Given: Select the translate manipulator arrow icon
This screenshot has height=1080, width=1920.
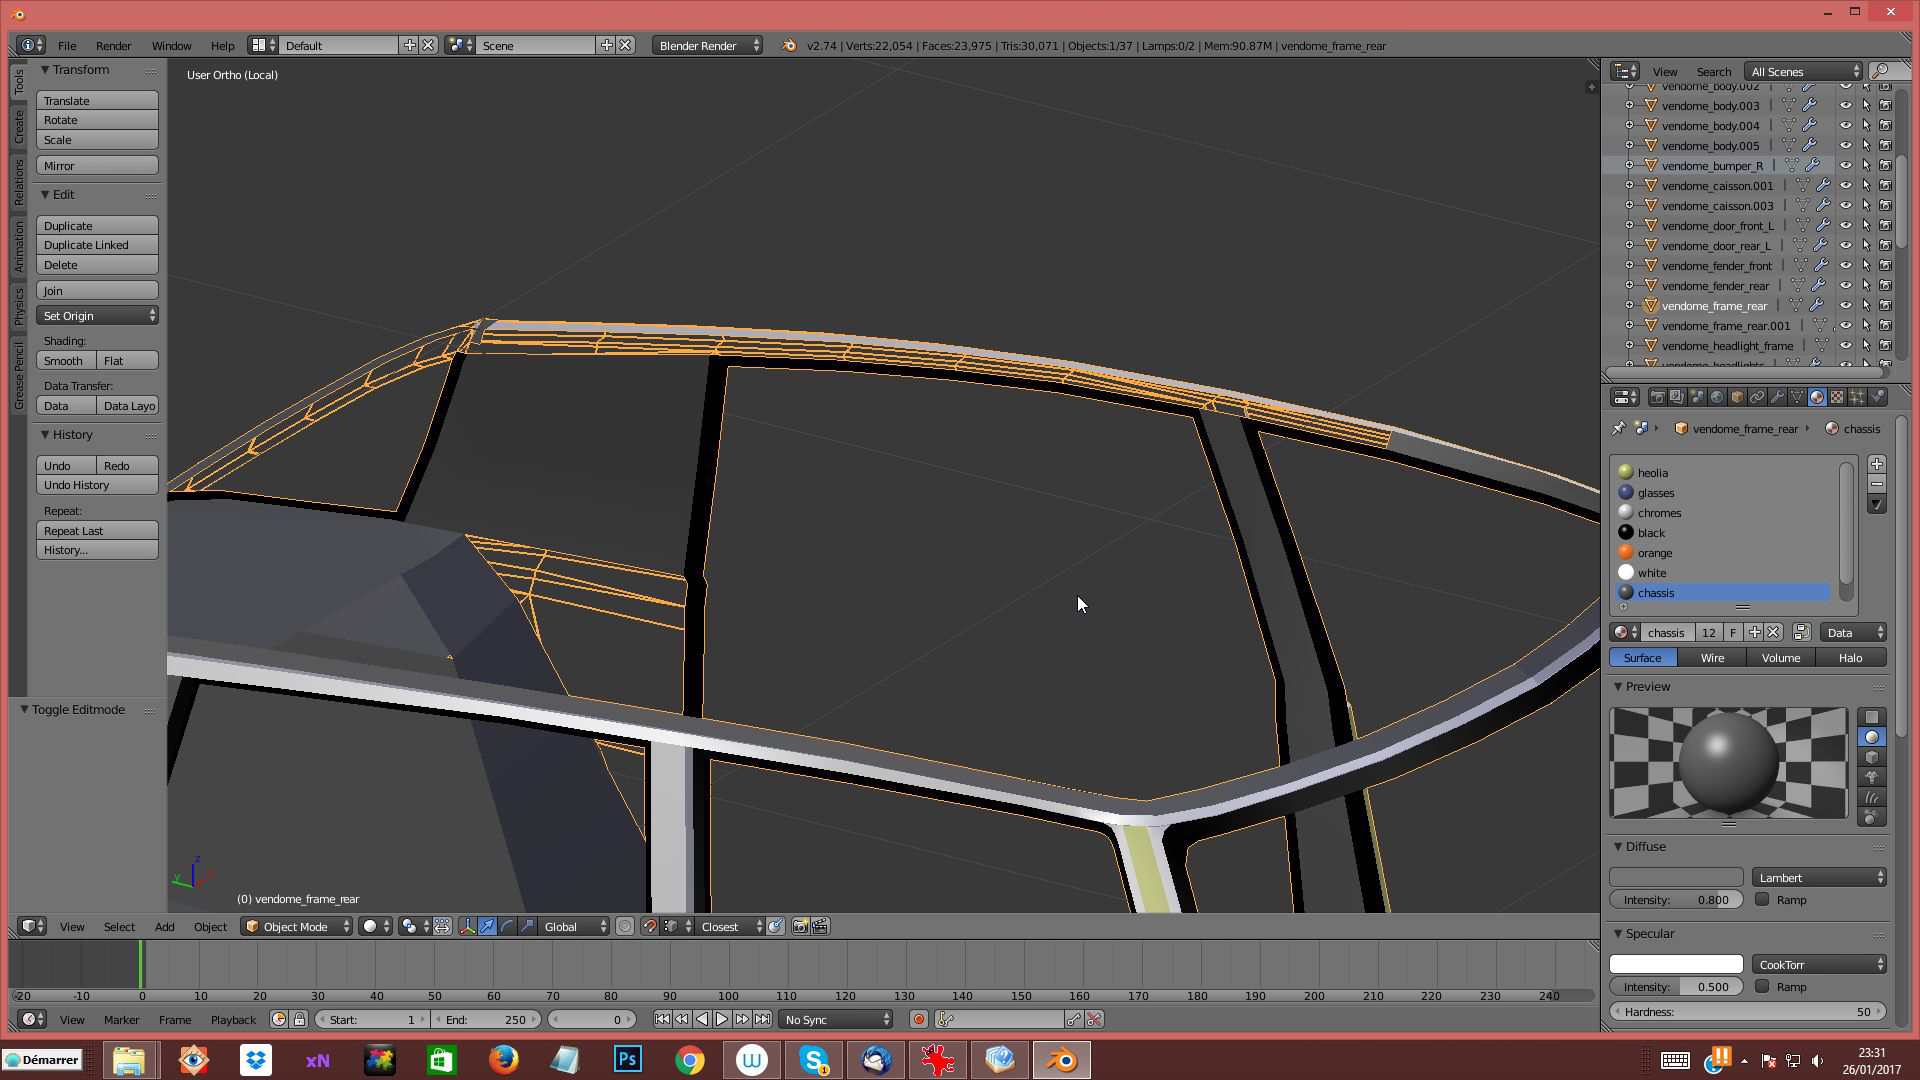Looking at the screenshot, I should [x=487, y=926].
